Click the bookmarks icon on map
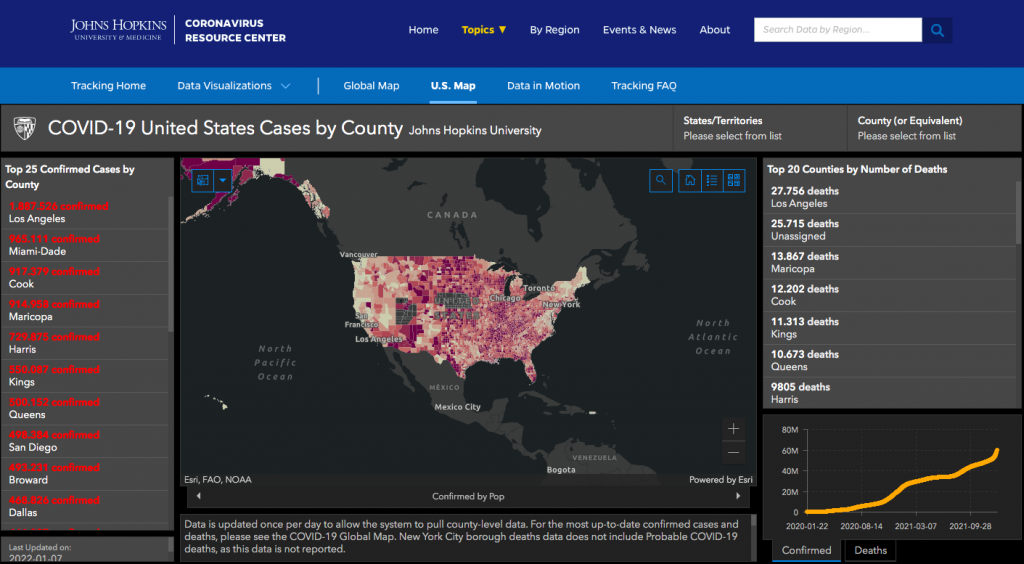The height and width of the screenshot is (564, 1024). tap(203, 180)
